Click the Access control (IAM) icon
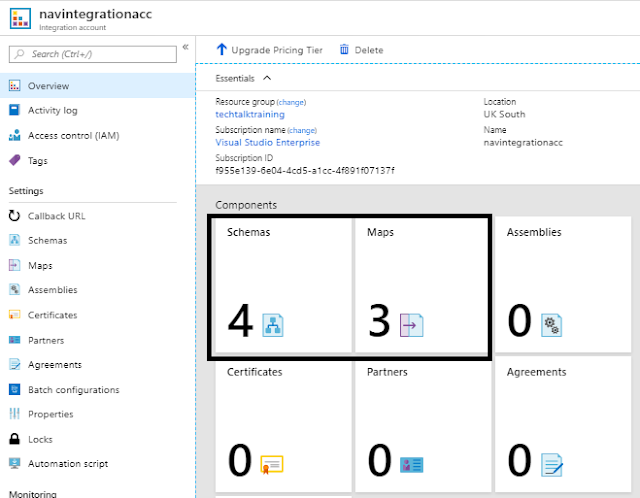Screen dimensions: 640x498 click(x=15, y=136)
